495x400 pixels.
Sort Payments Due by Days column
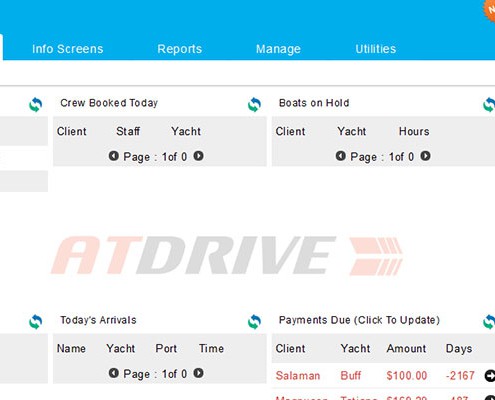(459, 348)
